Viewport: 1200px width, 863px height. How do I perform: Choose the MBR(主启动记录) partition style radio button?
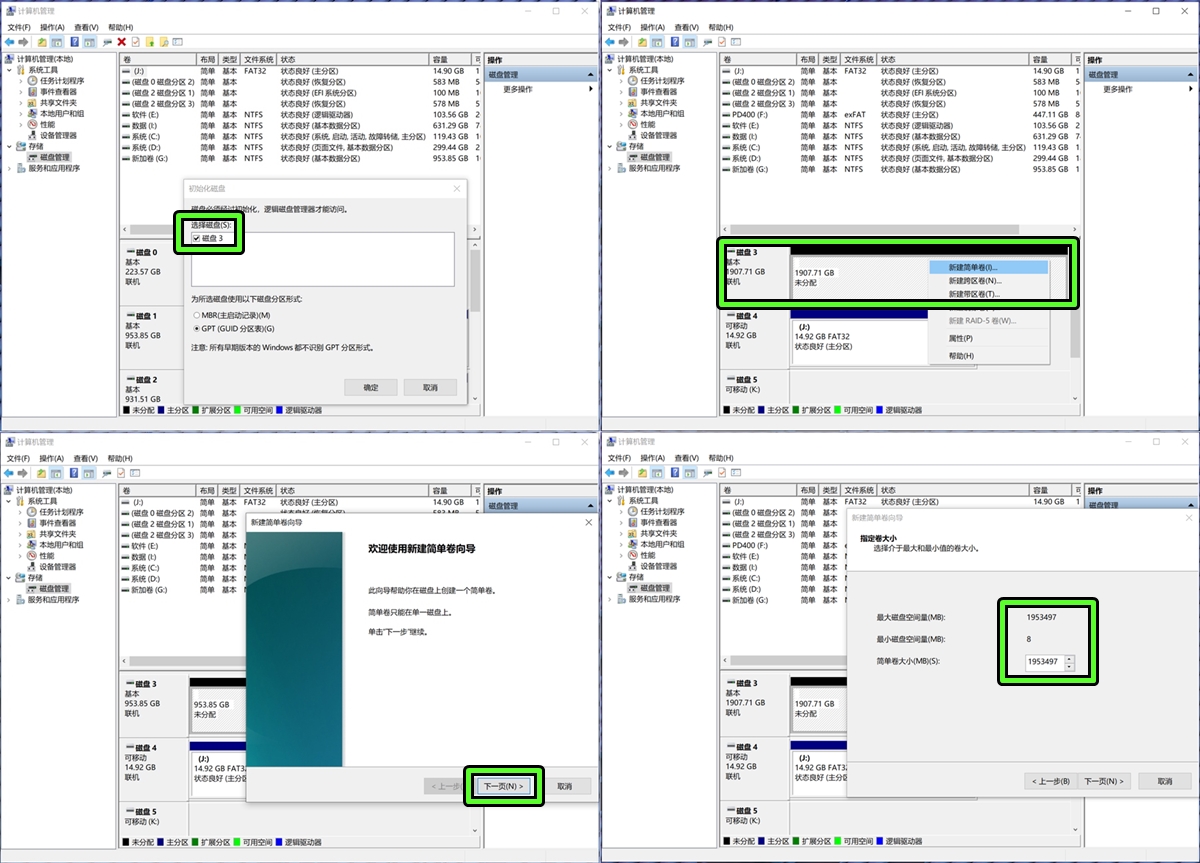[195, 315]
